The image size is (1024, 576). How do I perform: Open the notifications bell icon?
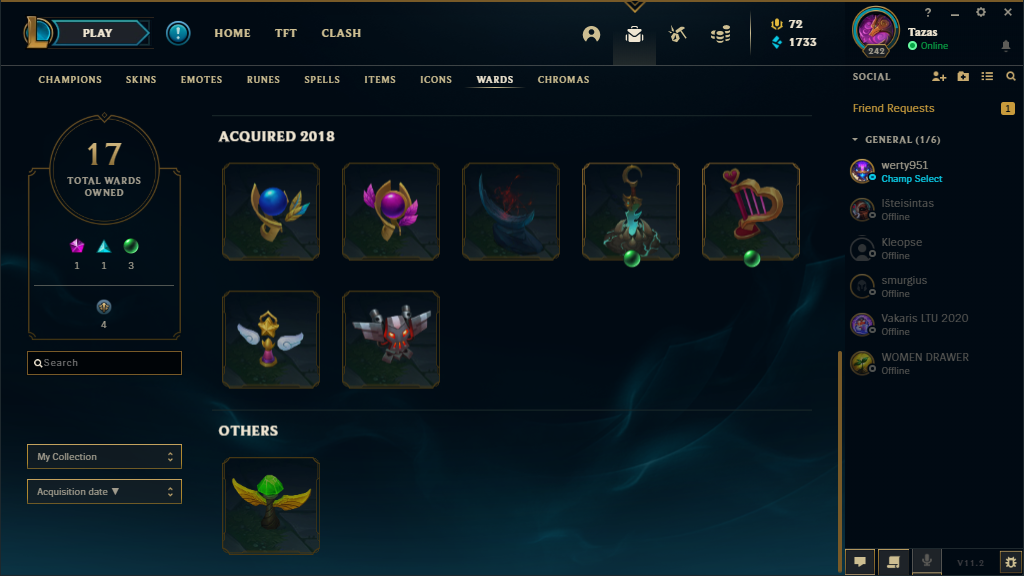tap(1006, 45)
